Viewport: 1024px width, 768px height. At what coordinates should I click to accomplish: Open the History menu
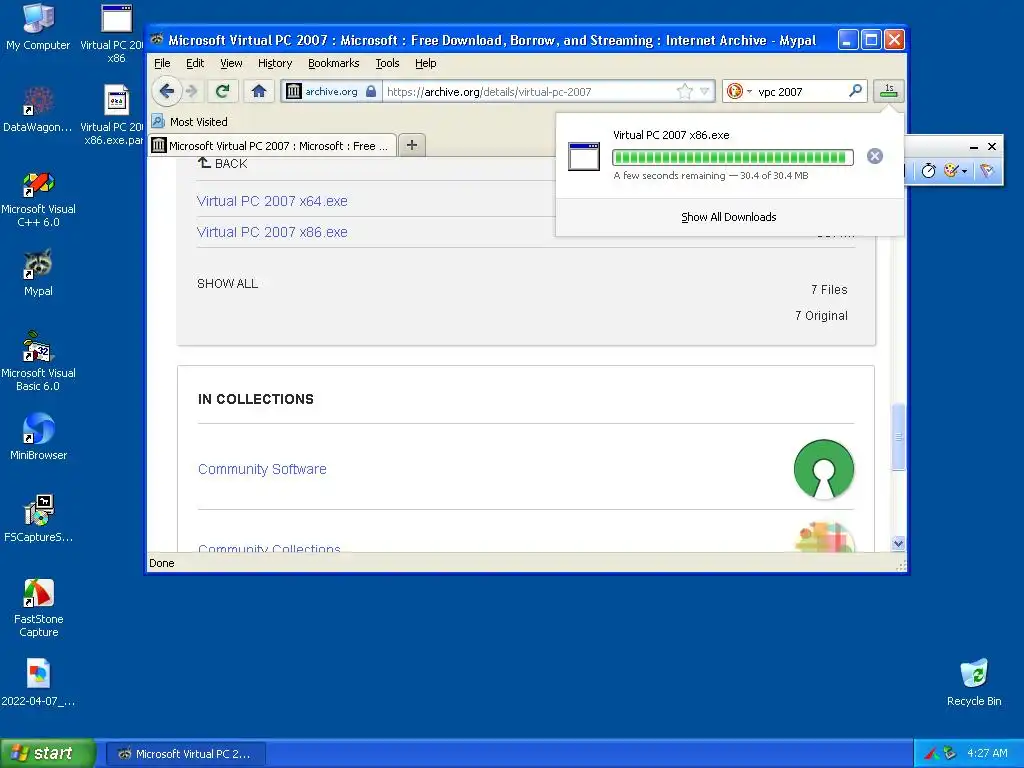coord(274,63)
